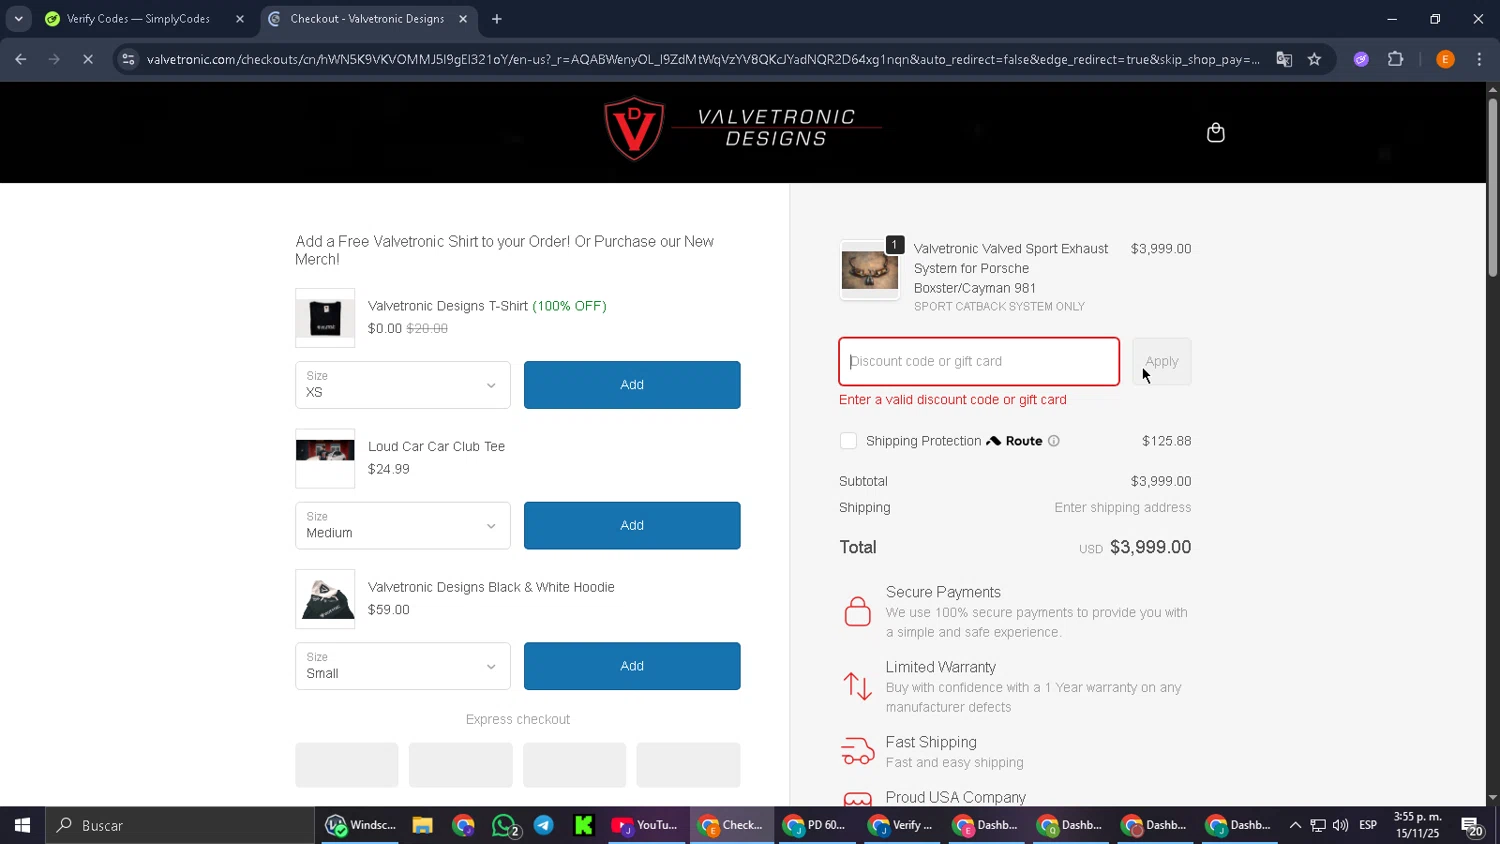1500x844 pixels.
Task: Open a new browser tab
Action: coord(497,19)
